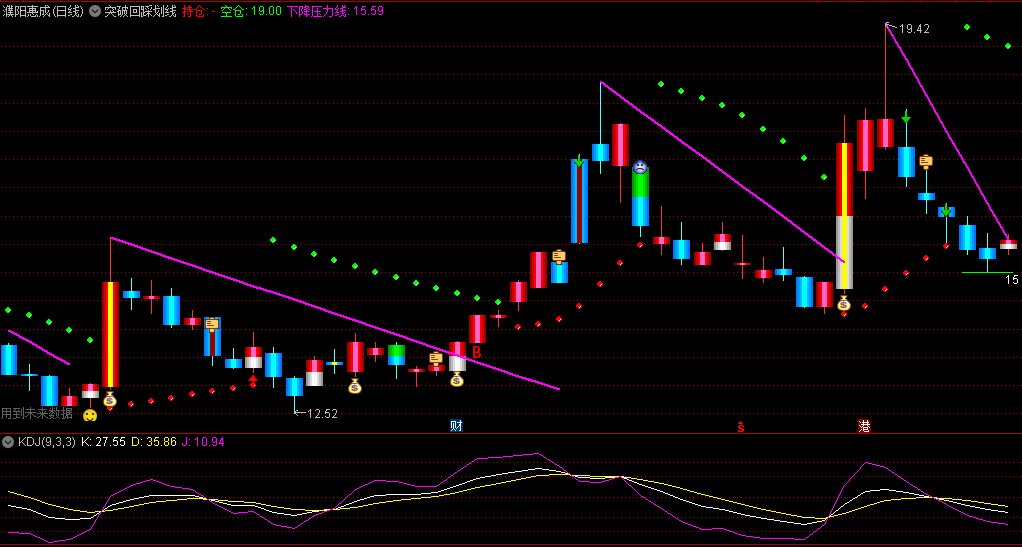
Task: Click the 用到未来数据 notice text
Action: pos(36,413)
